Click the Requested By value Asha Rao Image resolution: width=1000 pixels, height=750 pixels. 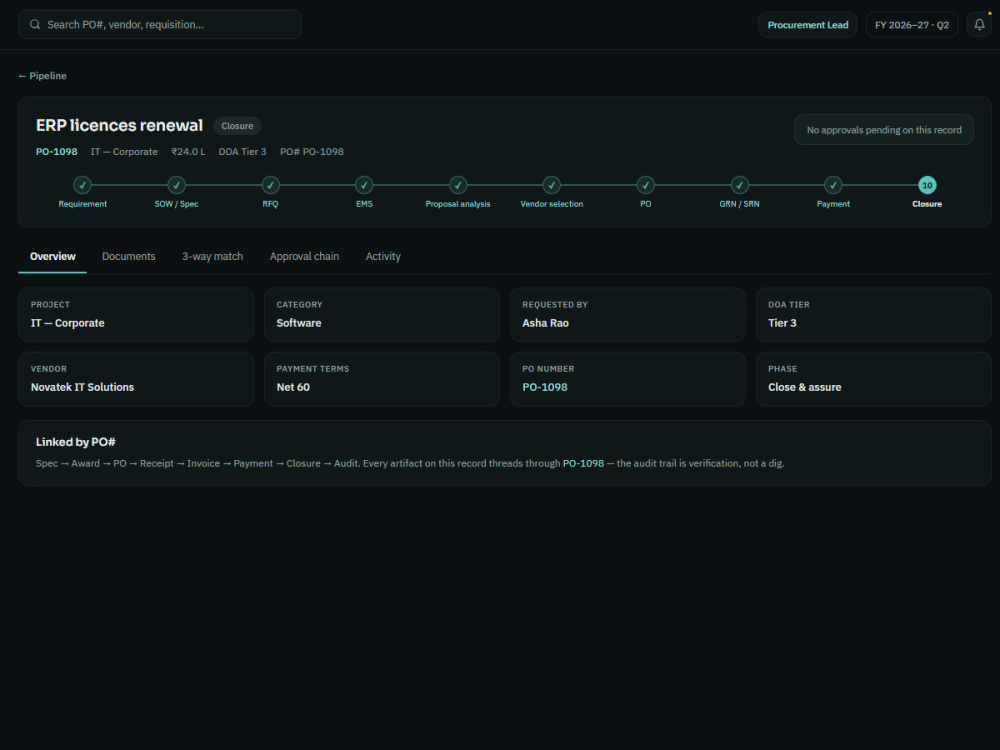(x=545, y=323)
